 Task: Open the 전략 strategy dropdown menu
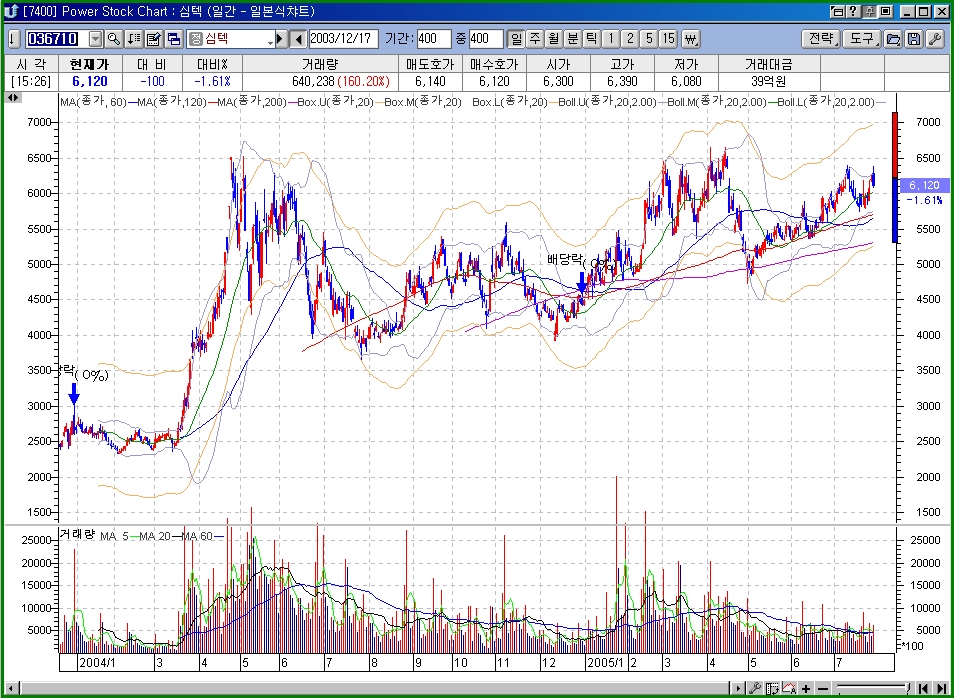[x=820, y=39]
